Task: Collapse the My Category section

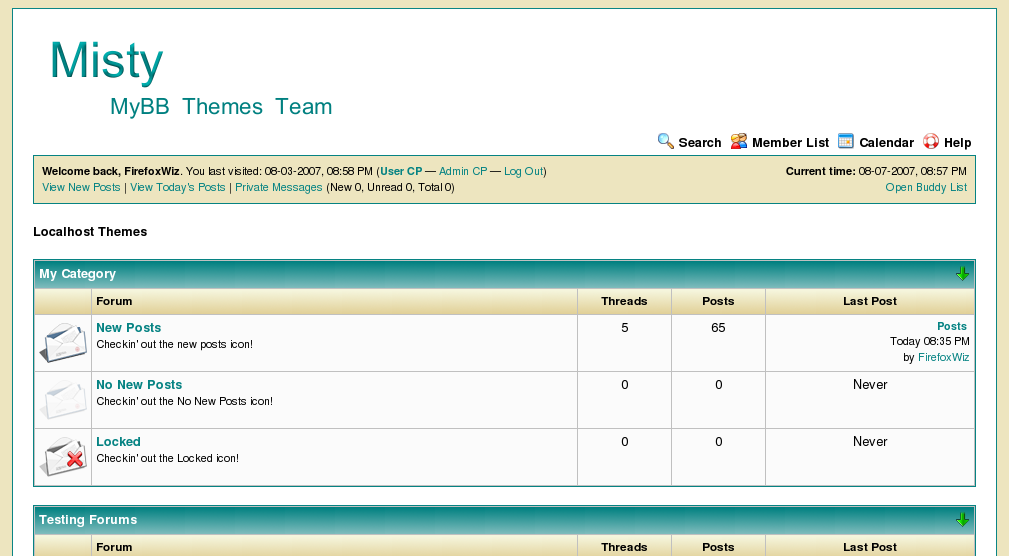Action: [x=962, y=274]
